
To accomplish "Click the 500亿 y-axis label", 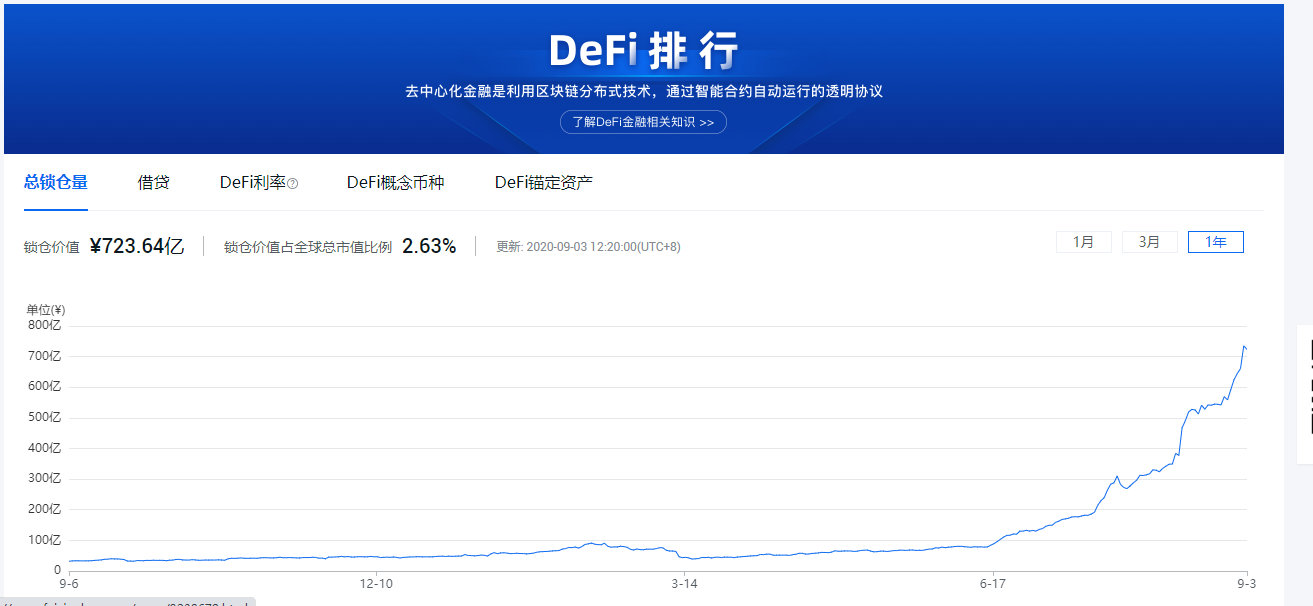I will click(x=44, y=417).
